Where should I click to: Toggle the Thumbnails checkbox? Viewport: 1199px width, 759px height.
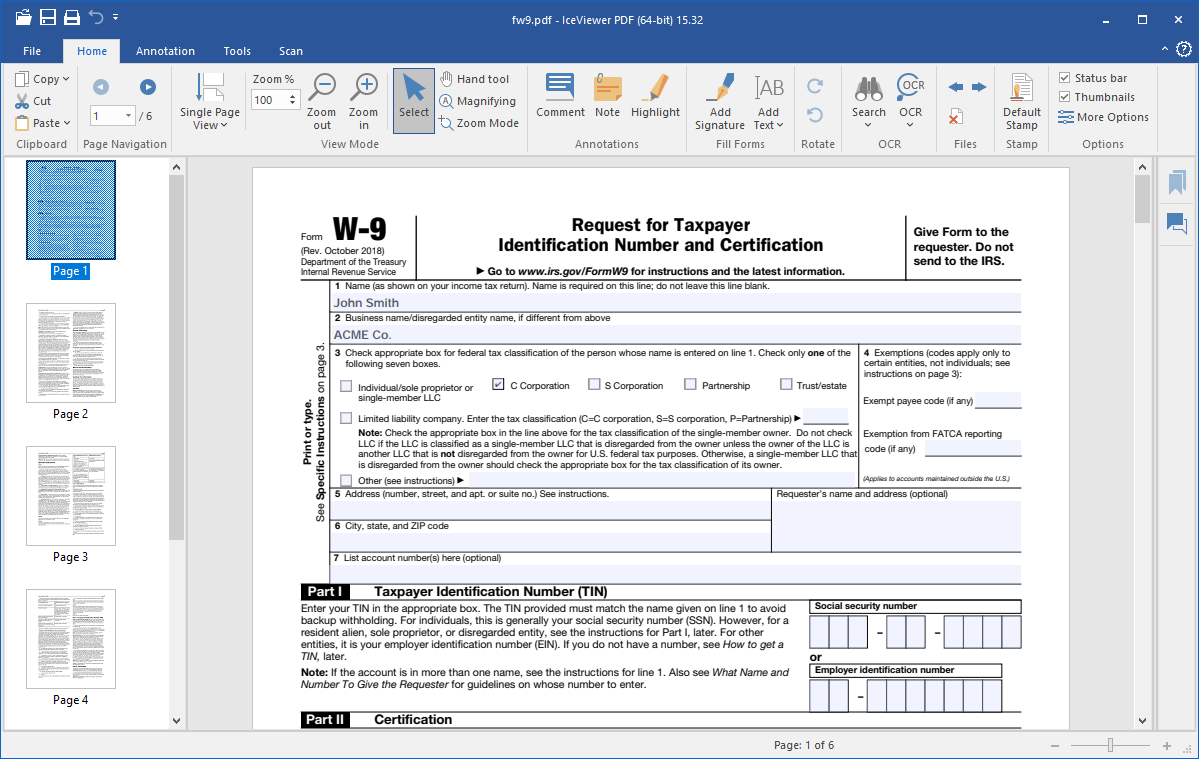pos(1064,97)
